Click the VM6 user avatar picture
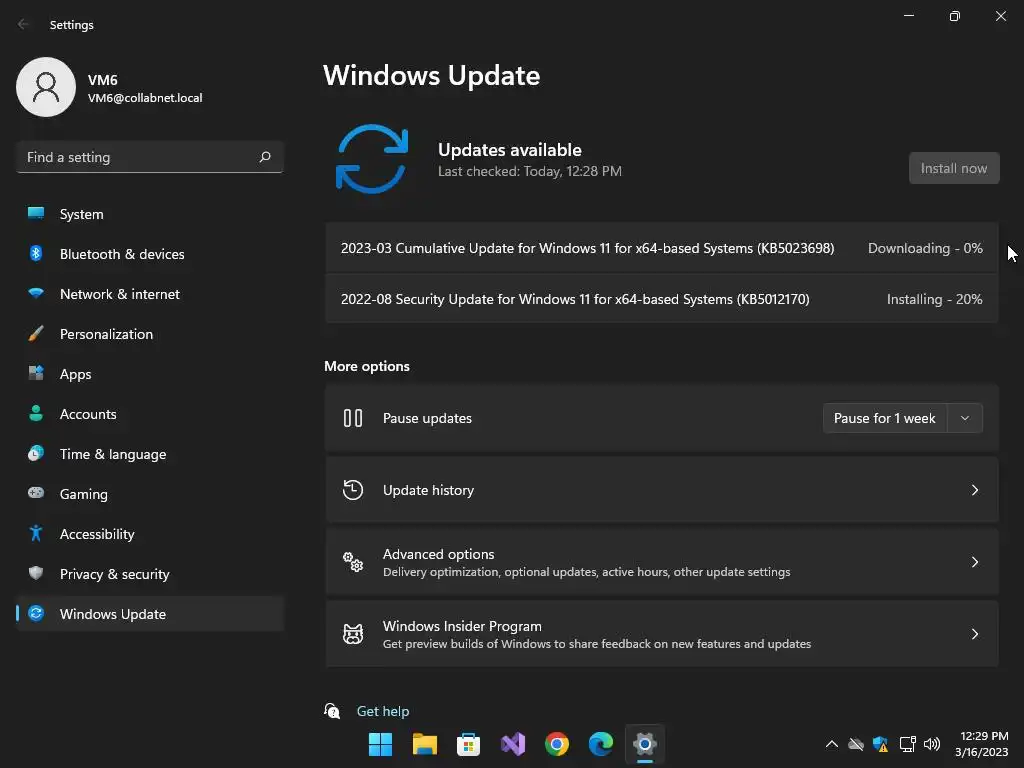The height and width of the screenshot is (768, 1024). click(x=46, y=87)
